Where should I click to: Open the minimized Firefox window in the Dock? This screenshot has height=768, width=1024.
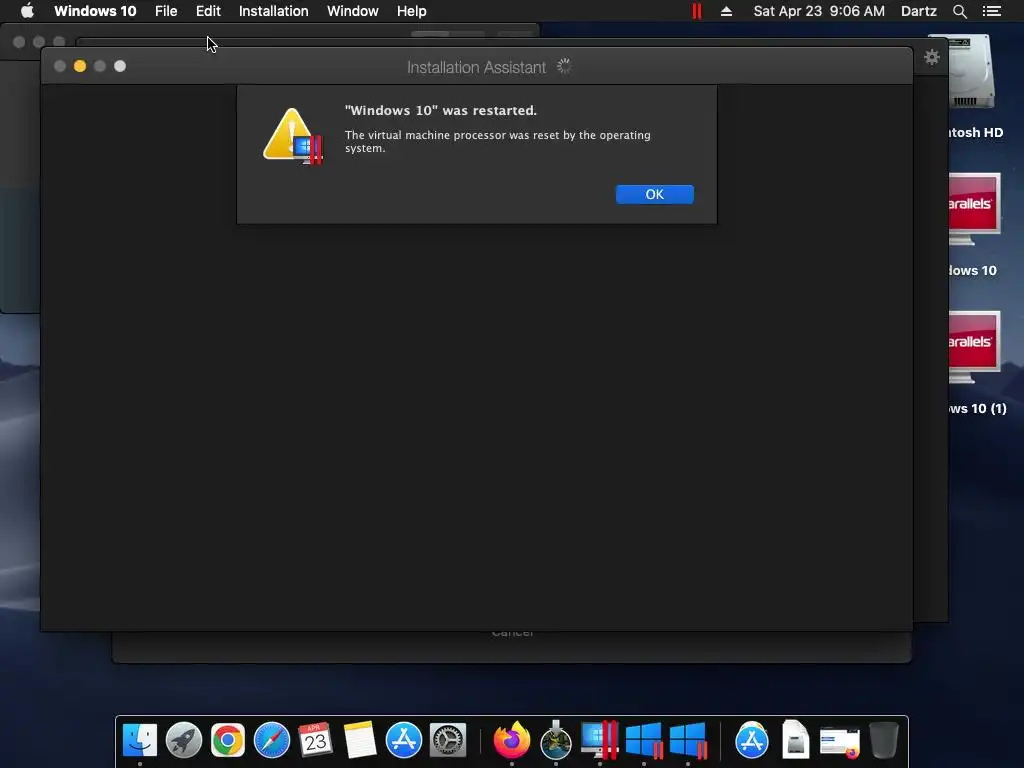840,741
